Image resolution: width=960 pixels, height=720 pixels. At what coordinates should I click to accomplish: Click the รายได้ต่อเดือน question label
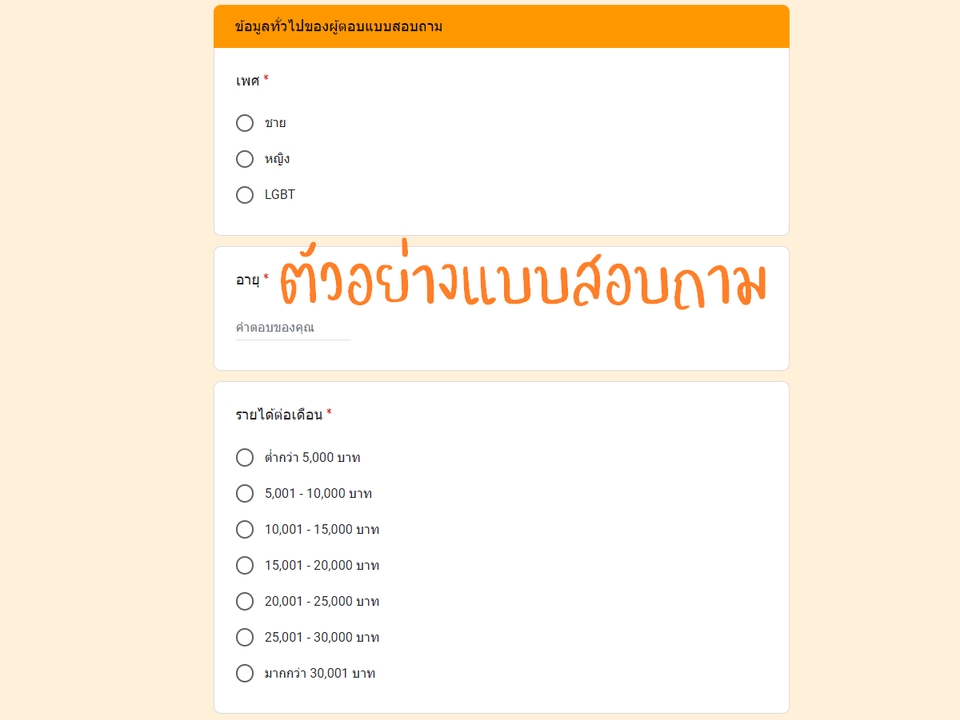(279, 414)
